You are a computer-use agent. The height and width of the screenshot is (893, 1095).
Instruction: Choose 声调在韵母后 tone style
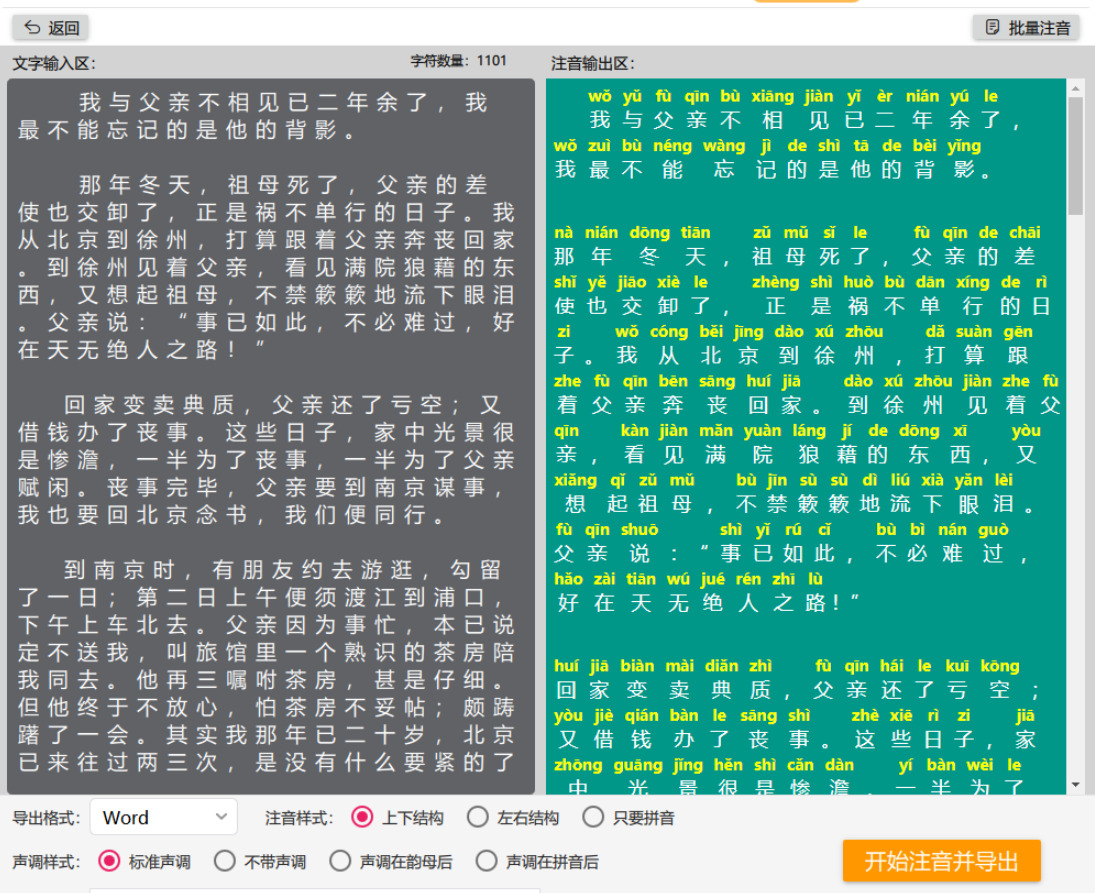tap(340, 861)
